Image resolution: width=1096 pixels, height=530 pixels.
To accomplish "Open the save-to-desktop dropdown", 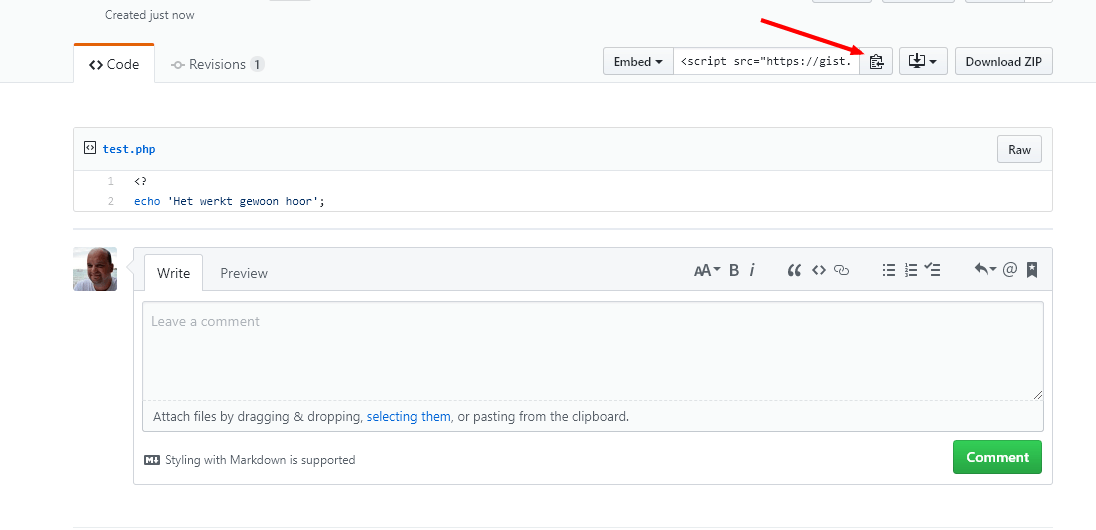I will (923, 62).
